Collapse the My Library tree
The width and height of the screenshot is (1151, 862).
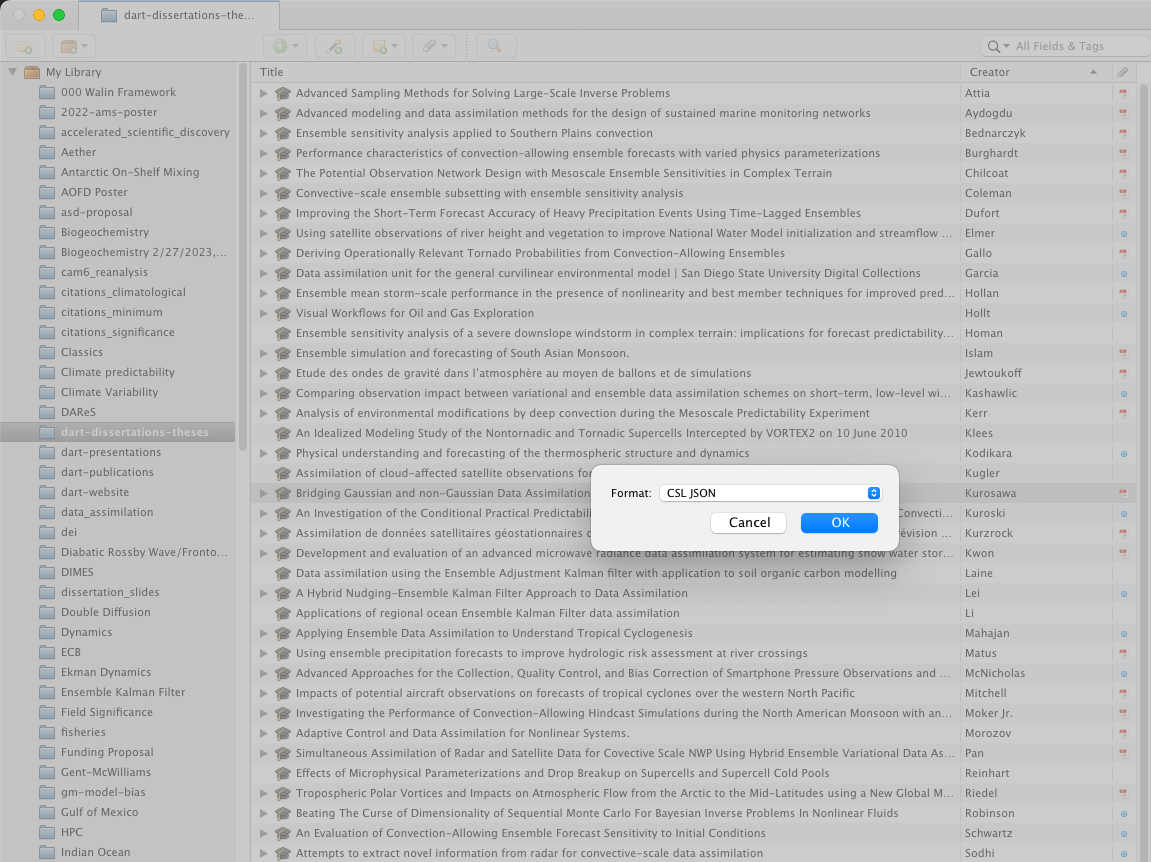[13, 72]
